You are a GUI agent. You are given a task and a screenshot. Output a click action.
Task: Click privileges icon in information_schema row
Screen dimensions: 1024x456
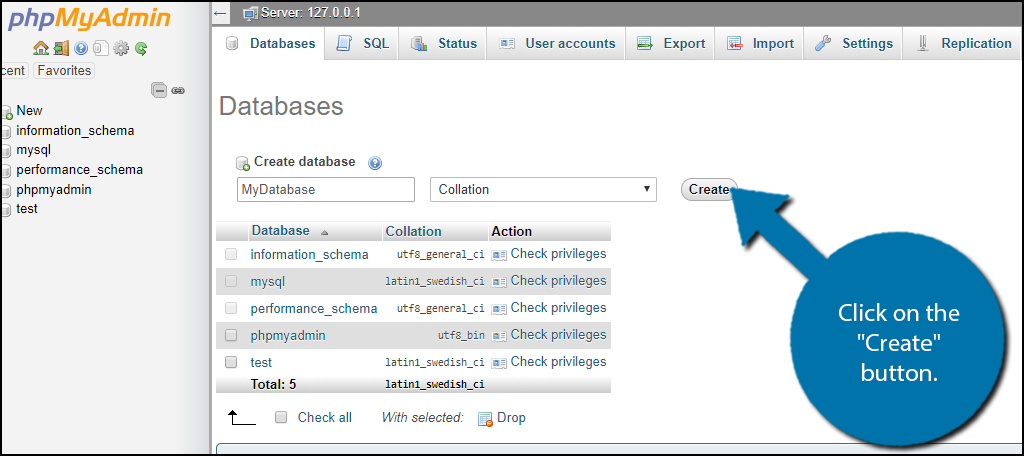500,255
